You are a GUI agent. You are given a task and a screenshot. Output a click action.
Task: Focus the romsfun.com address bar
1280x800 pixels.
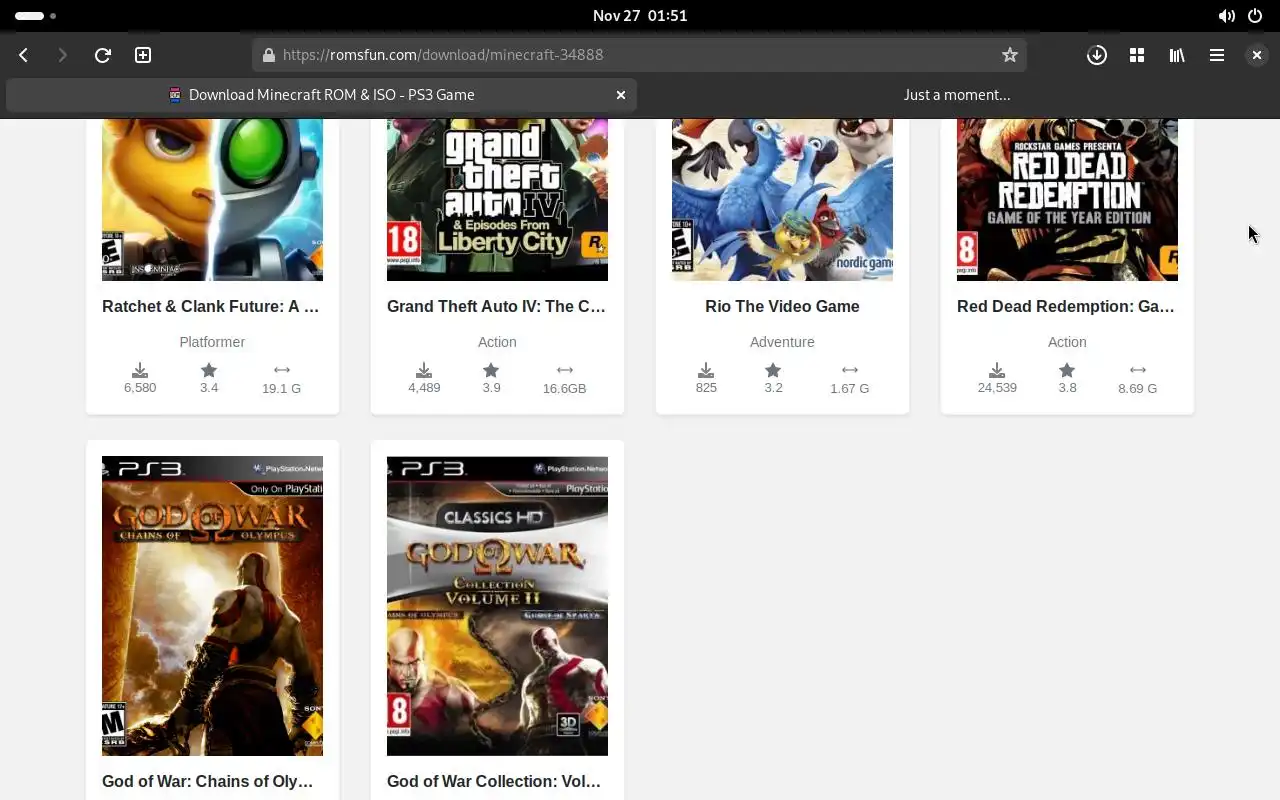point(640,55)
